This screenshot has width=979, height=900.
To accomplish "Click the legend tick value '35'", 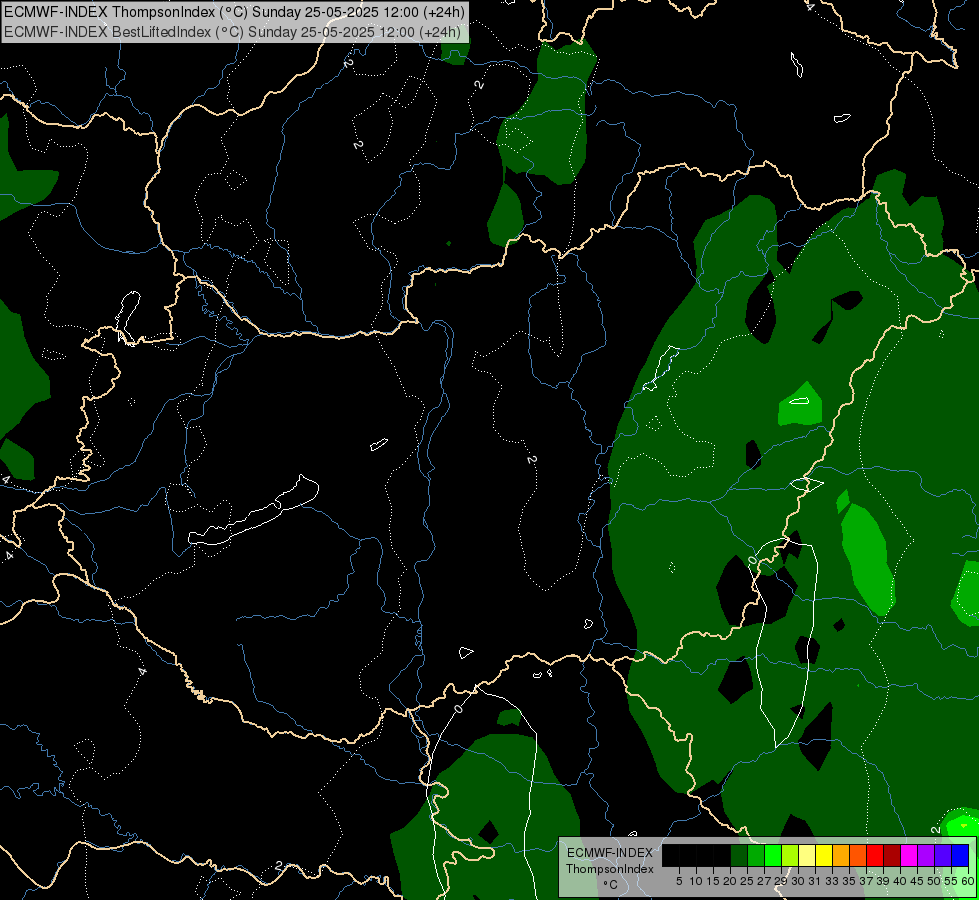I will (x=849, y=881).
